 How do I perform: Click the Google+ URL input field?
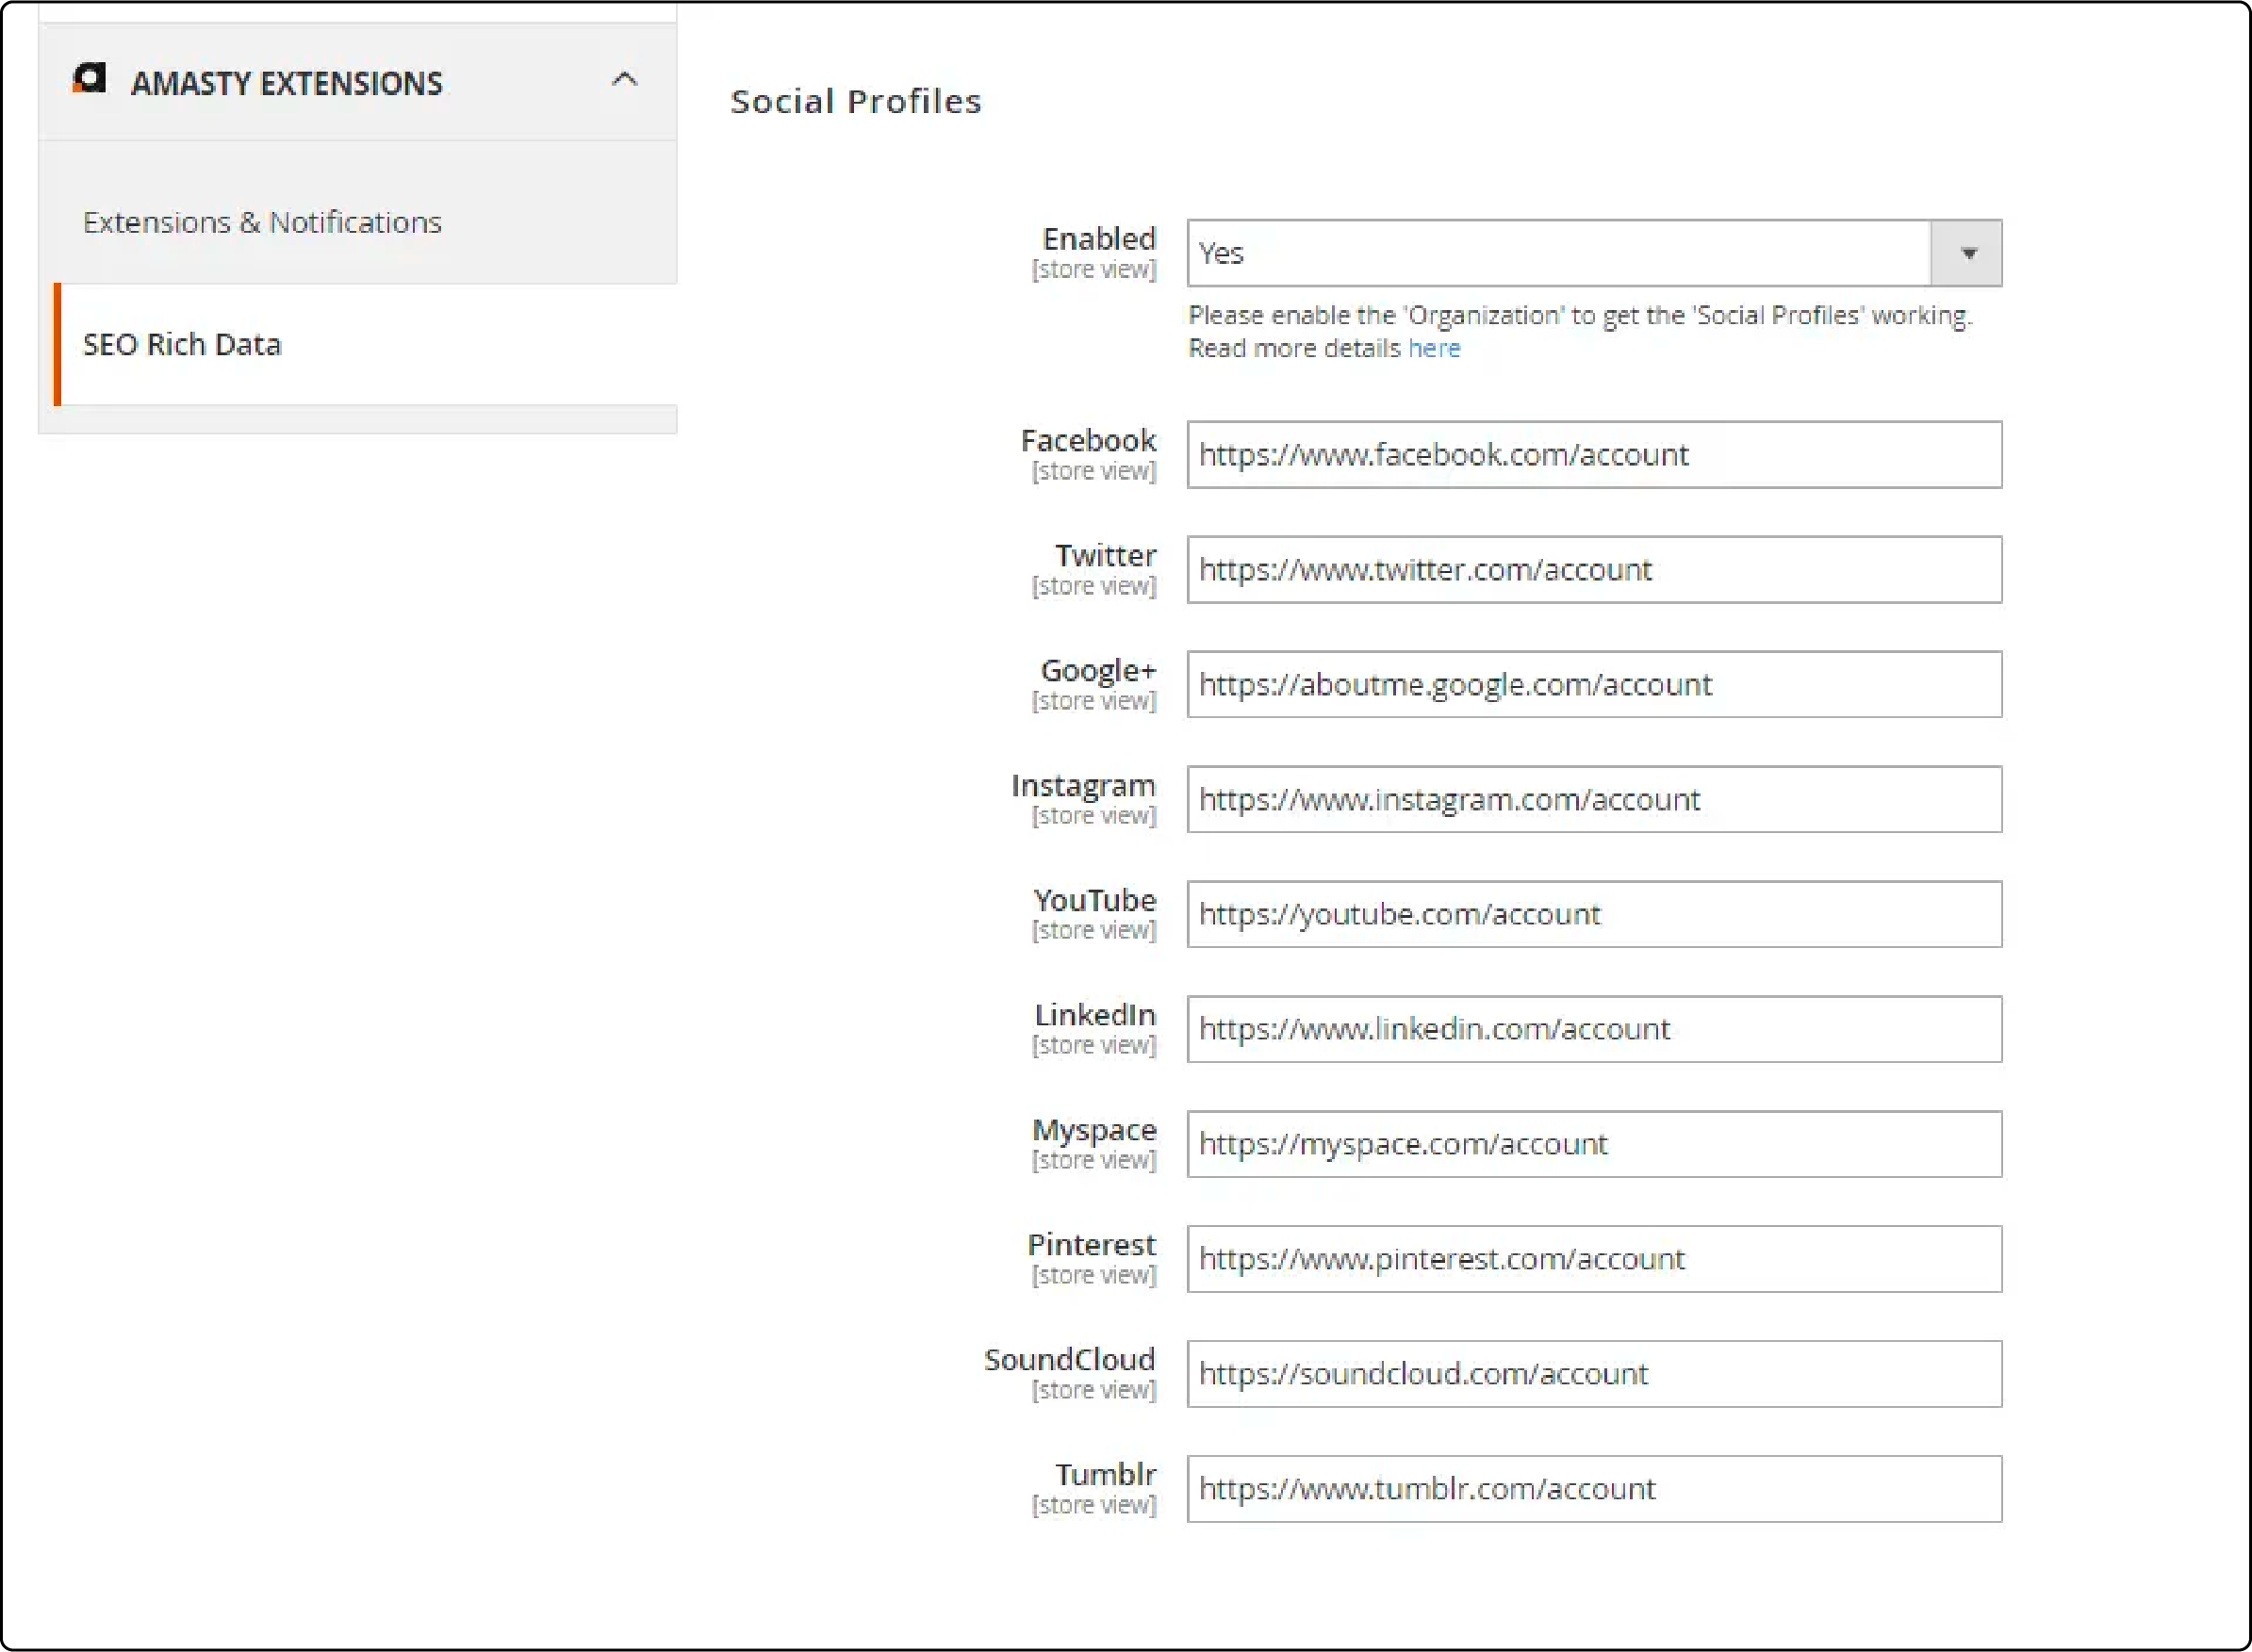point(1594,685)
